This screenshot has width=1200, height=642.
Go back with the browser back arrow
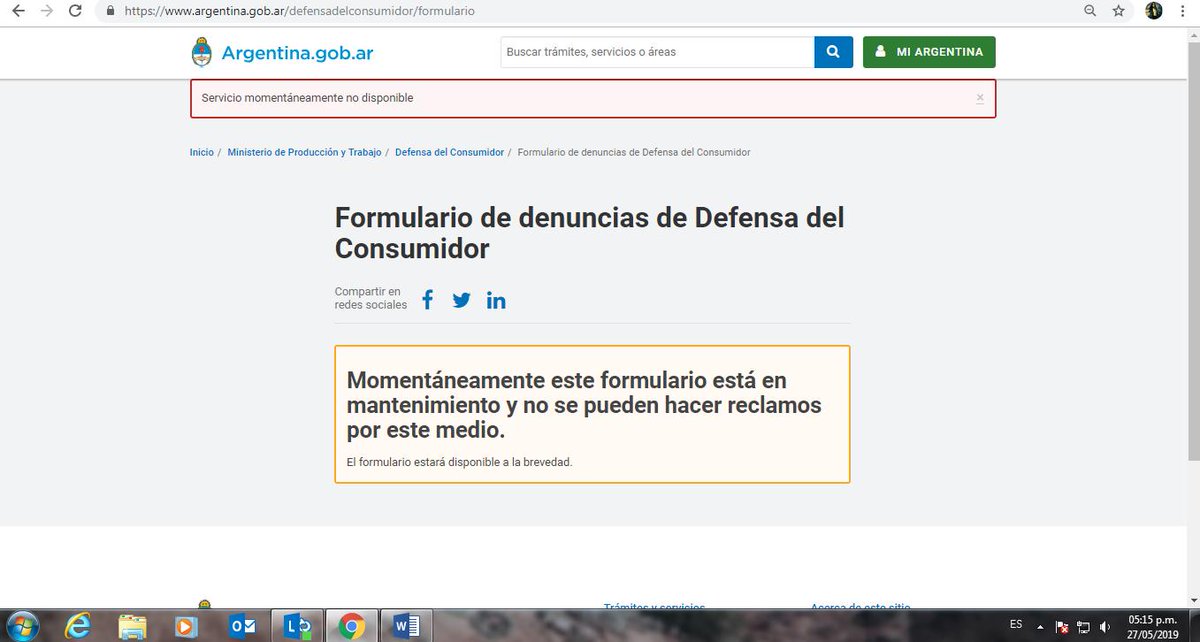pos(16,11)
